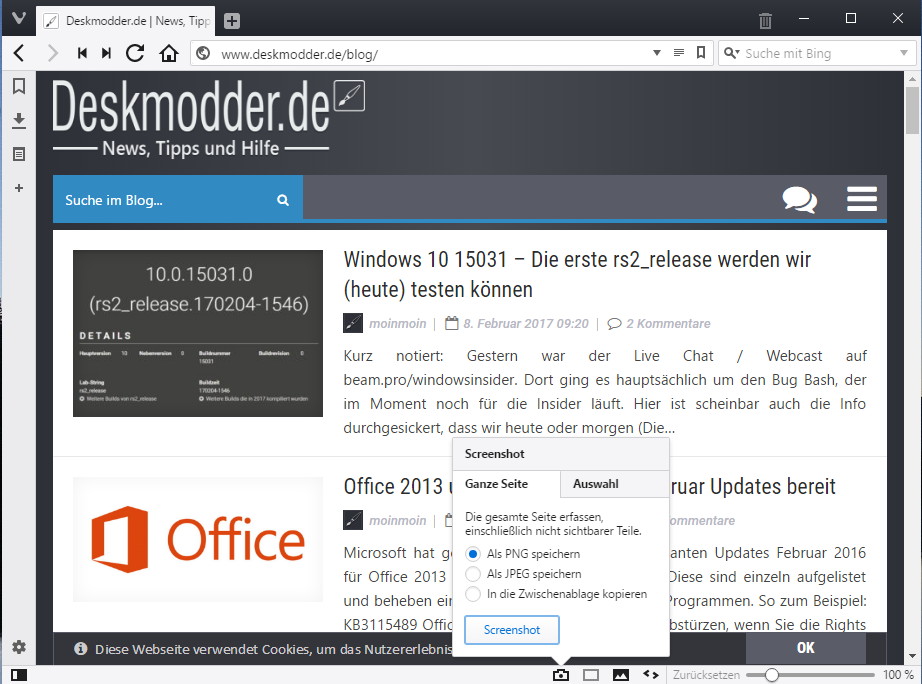Reset zoom with Zurücksetzen

click(706, 675)
